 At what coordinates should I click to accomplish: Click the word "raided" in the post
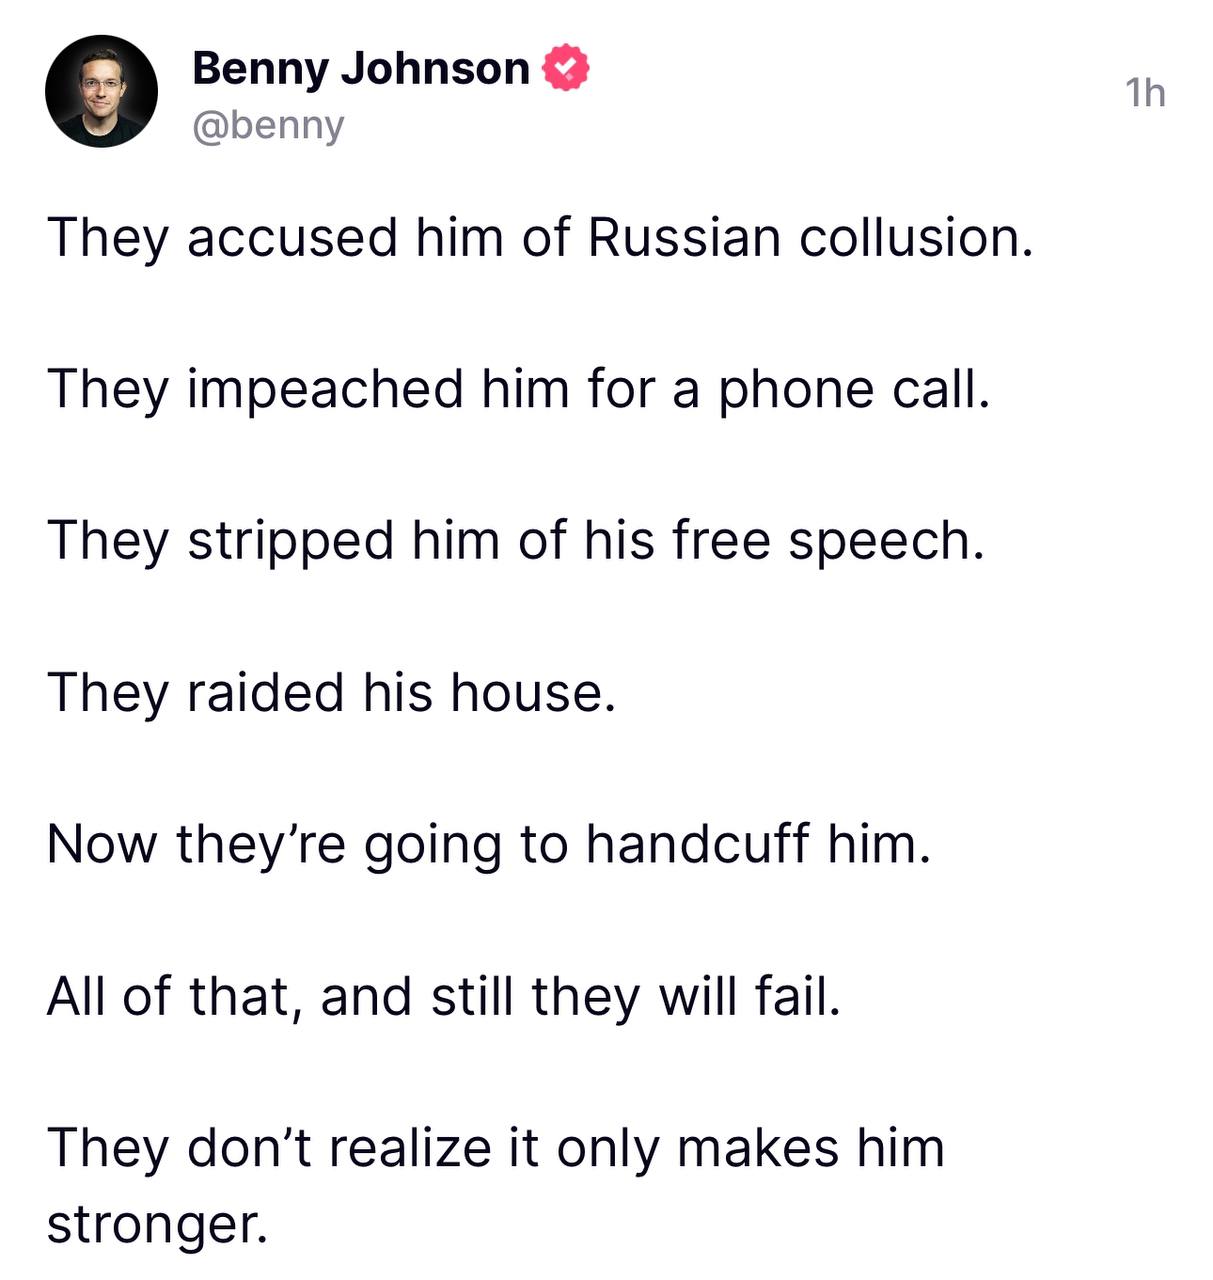click(266, 692)
